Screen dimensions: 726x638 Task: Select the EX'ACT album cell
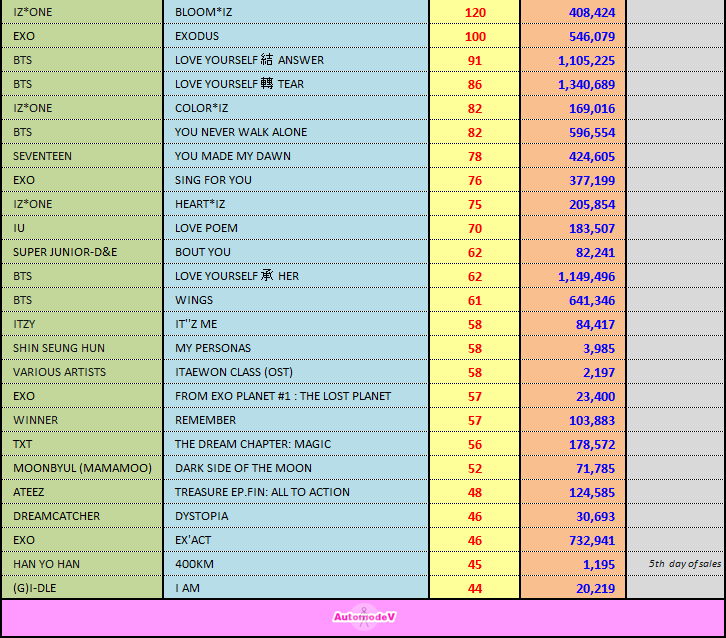tap(296, 540)
